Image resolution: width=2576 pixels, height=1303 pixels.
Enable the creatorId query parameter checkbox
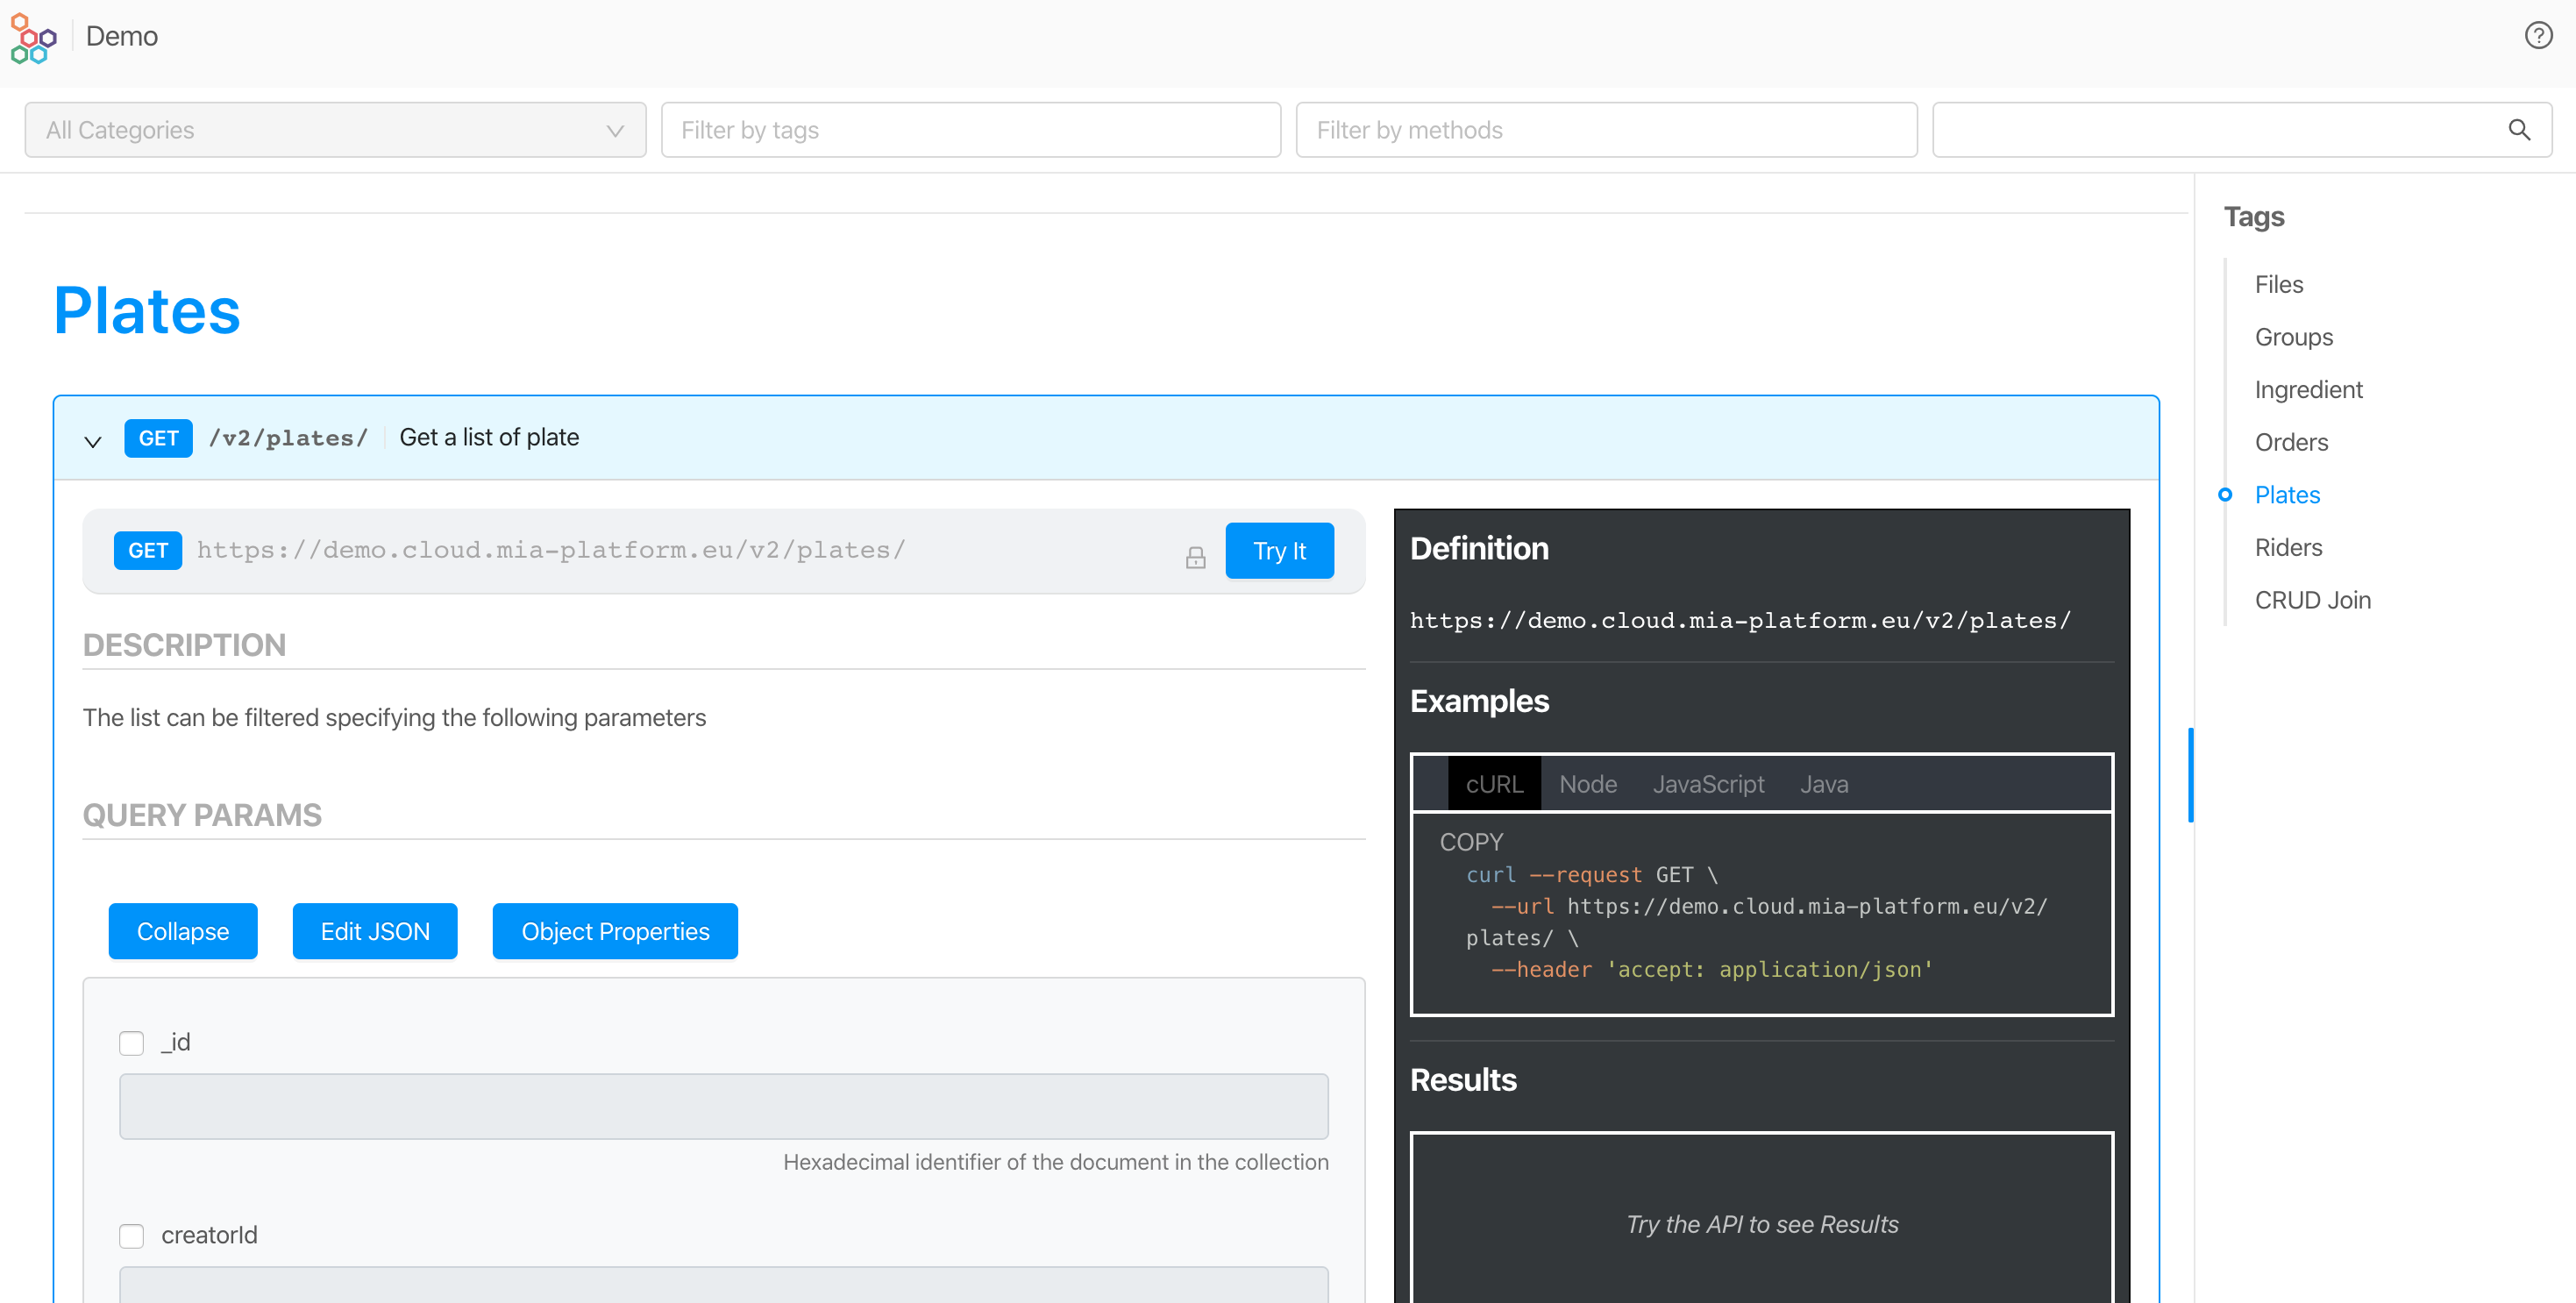click(131, 1235)
